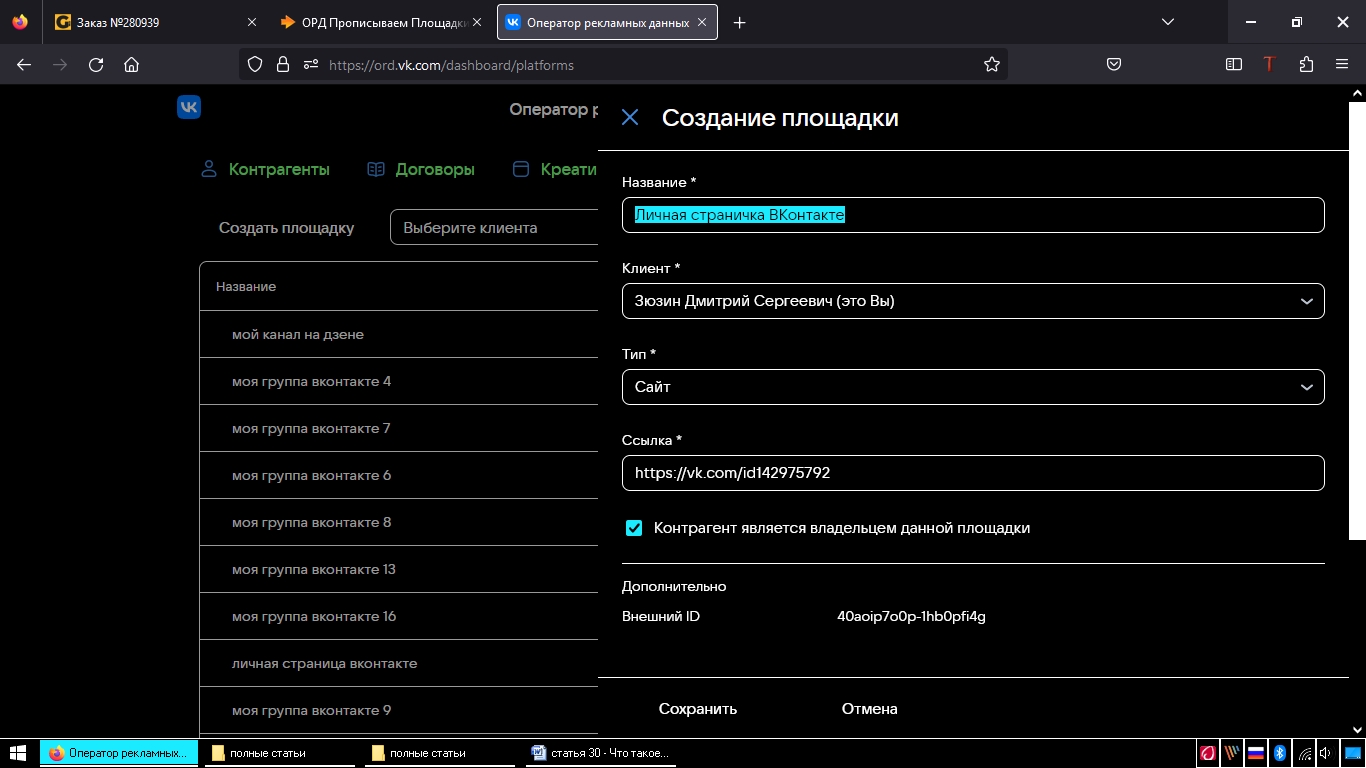The width and height of the screenshot is (1366, 768).
Task: Click the red T extension icon
Action: click(1270, 64)
